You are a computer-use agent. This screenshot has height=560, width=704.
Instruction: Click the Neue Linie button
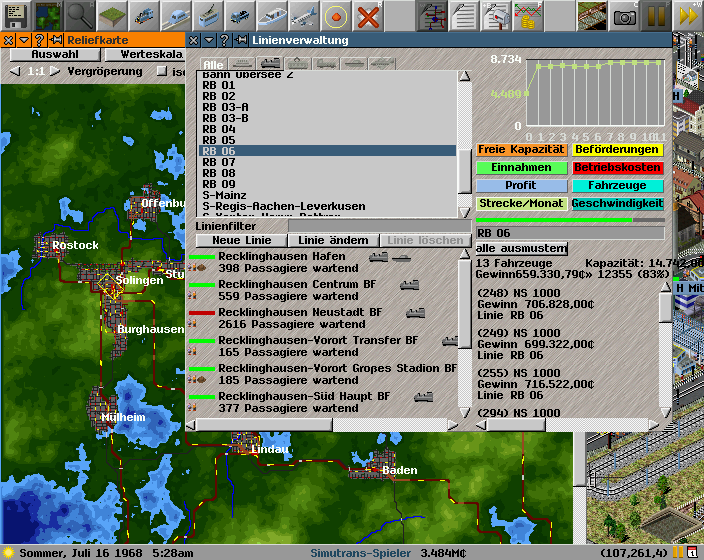[x=241, y=240]
